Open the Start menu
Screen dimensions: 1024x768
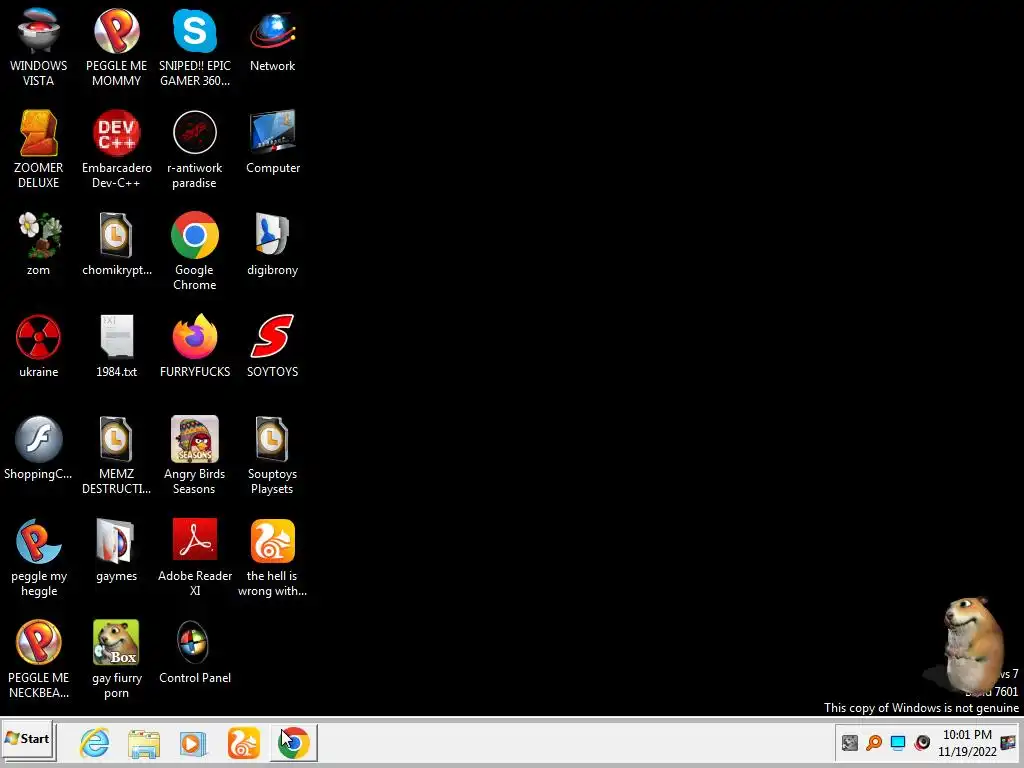[27, 739]
